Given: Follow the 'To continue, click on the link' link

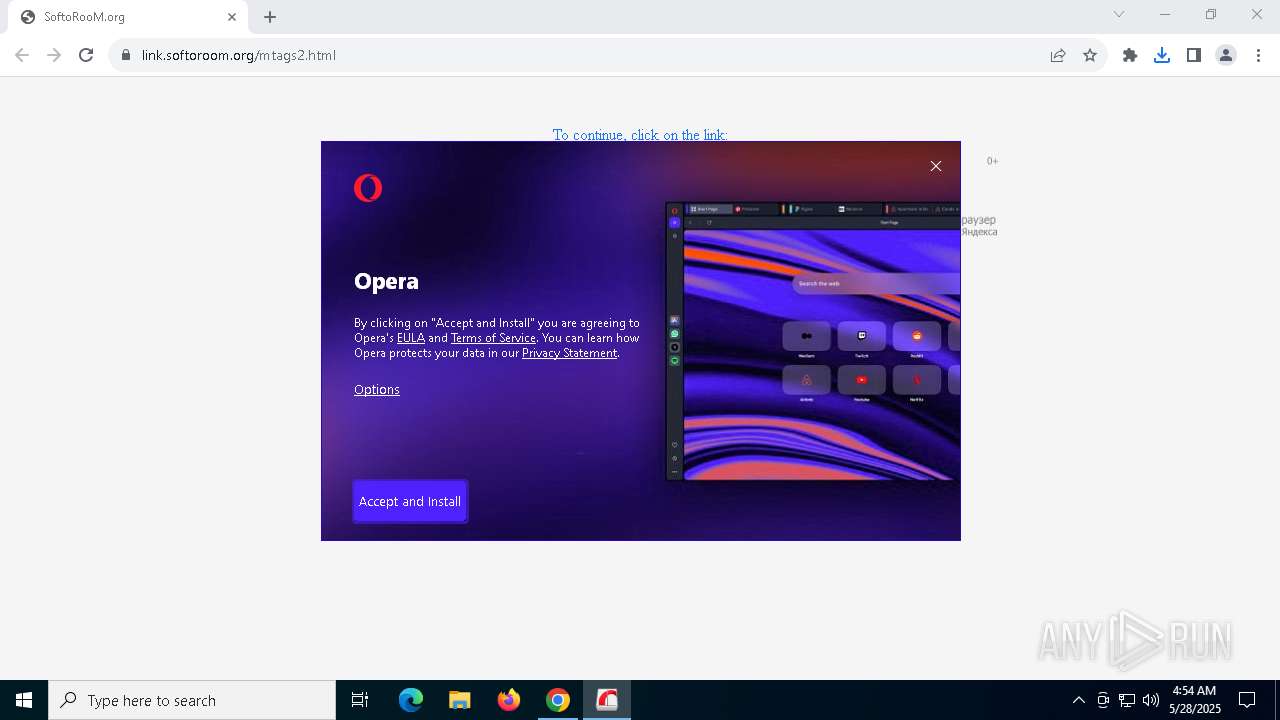Looking at the screenshot, I should coord(640,134).
